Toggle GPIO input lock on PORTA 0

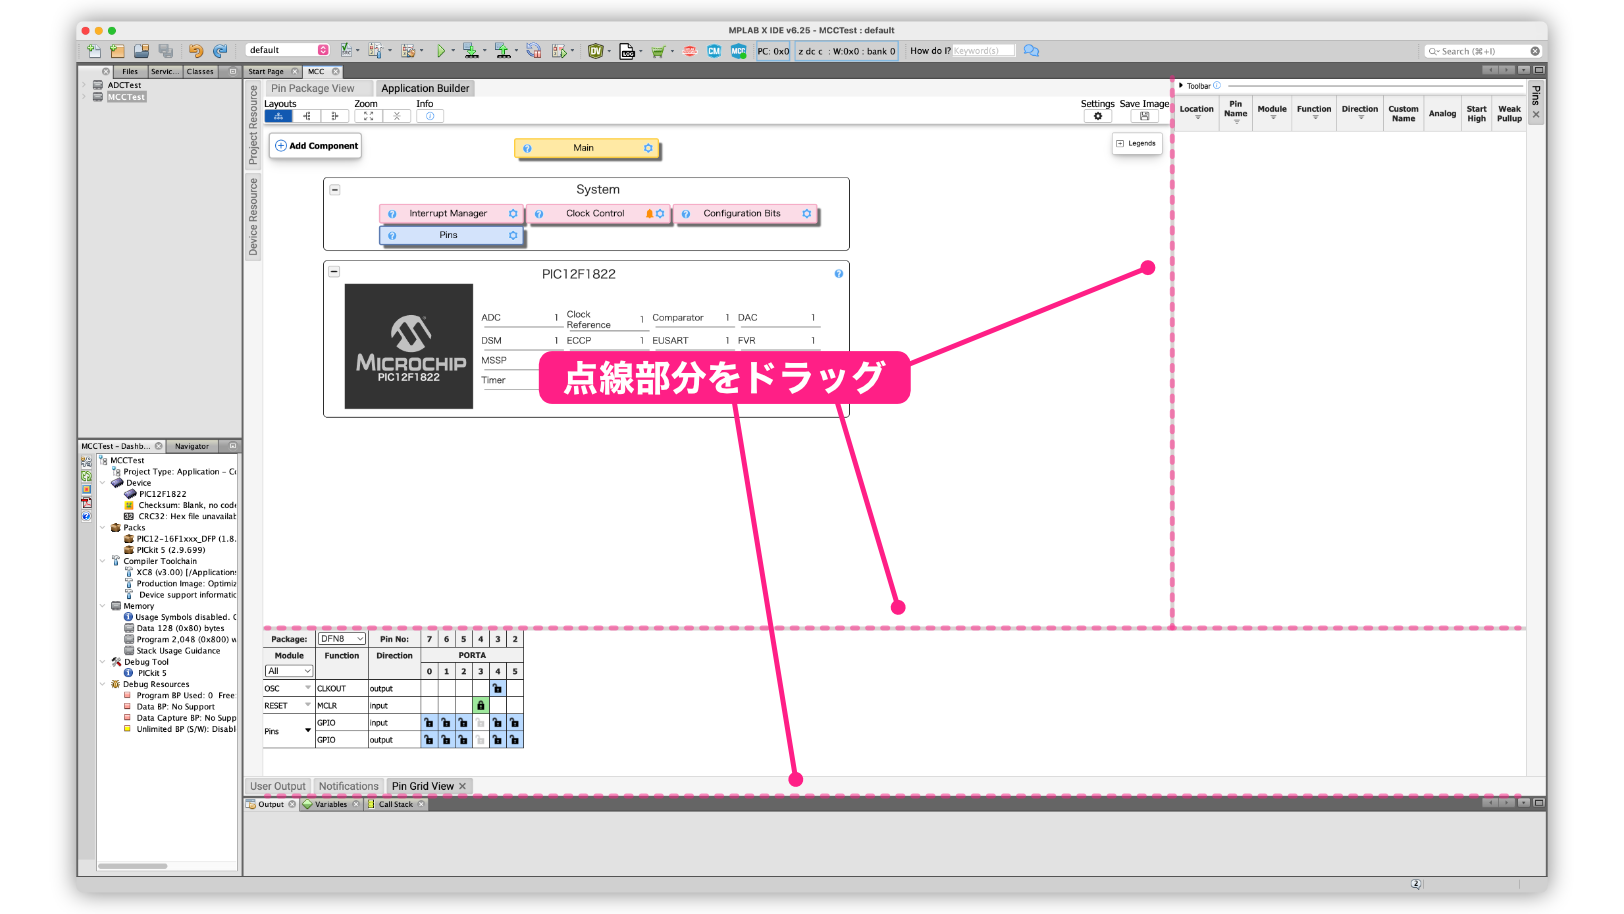(x=429, y=723)
